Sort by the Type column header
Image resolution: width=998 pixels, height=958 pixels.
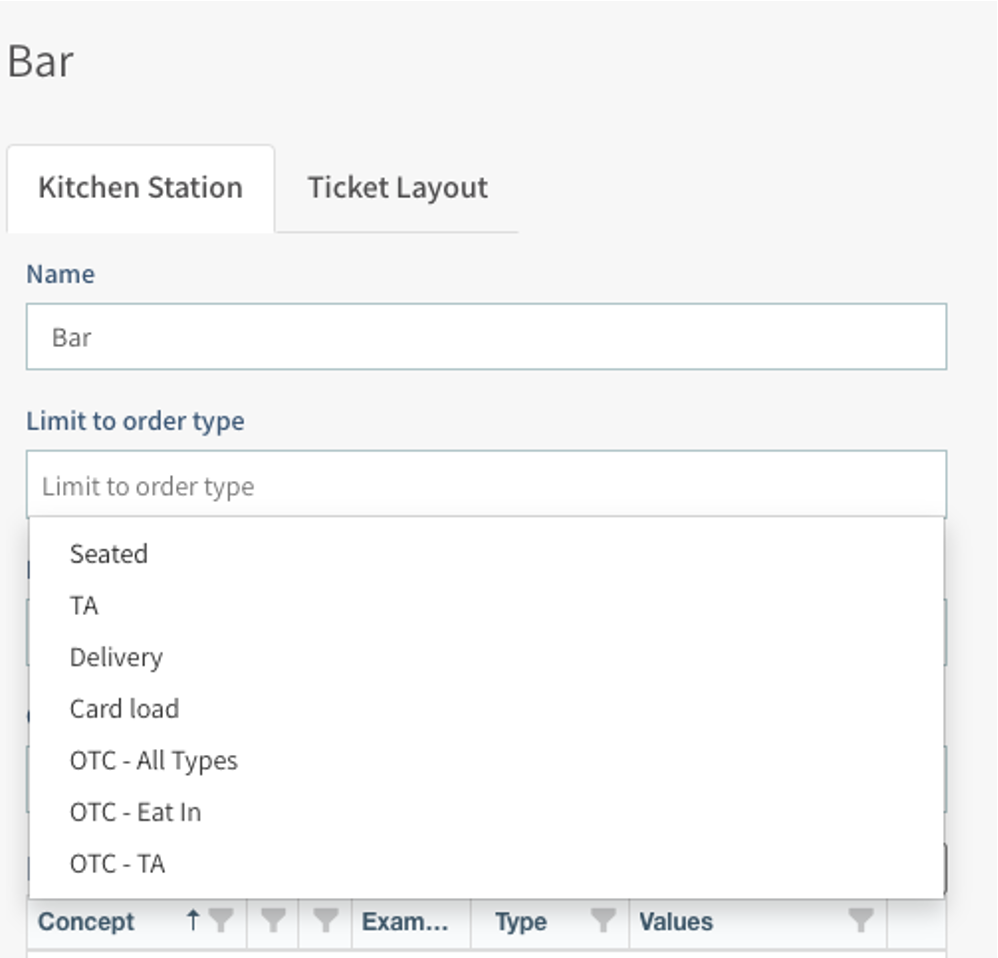tap(521, 921)
